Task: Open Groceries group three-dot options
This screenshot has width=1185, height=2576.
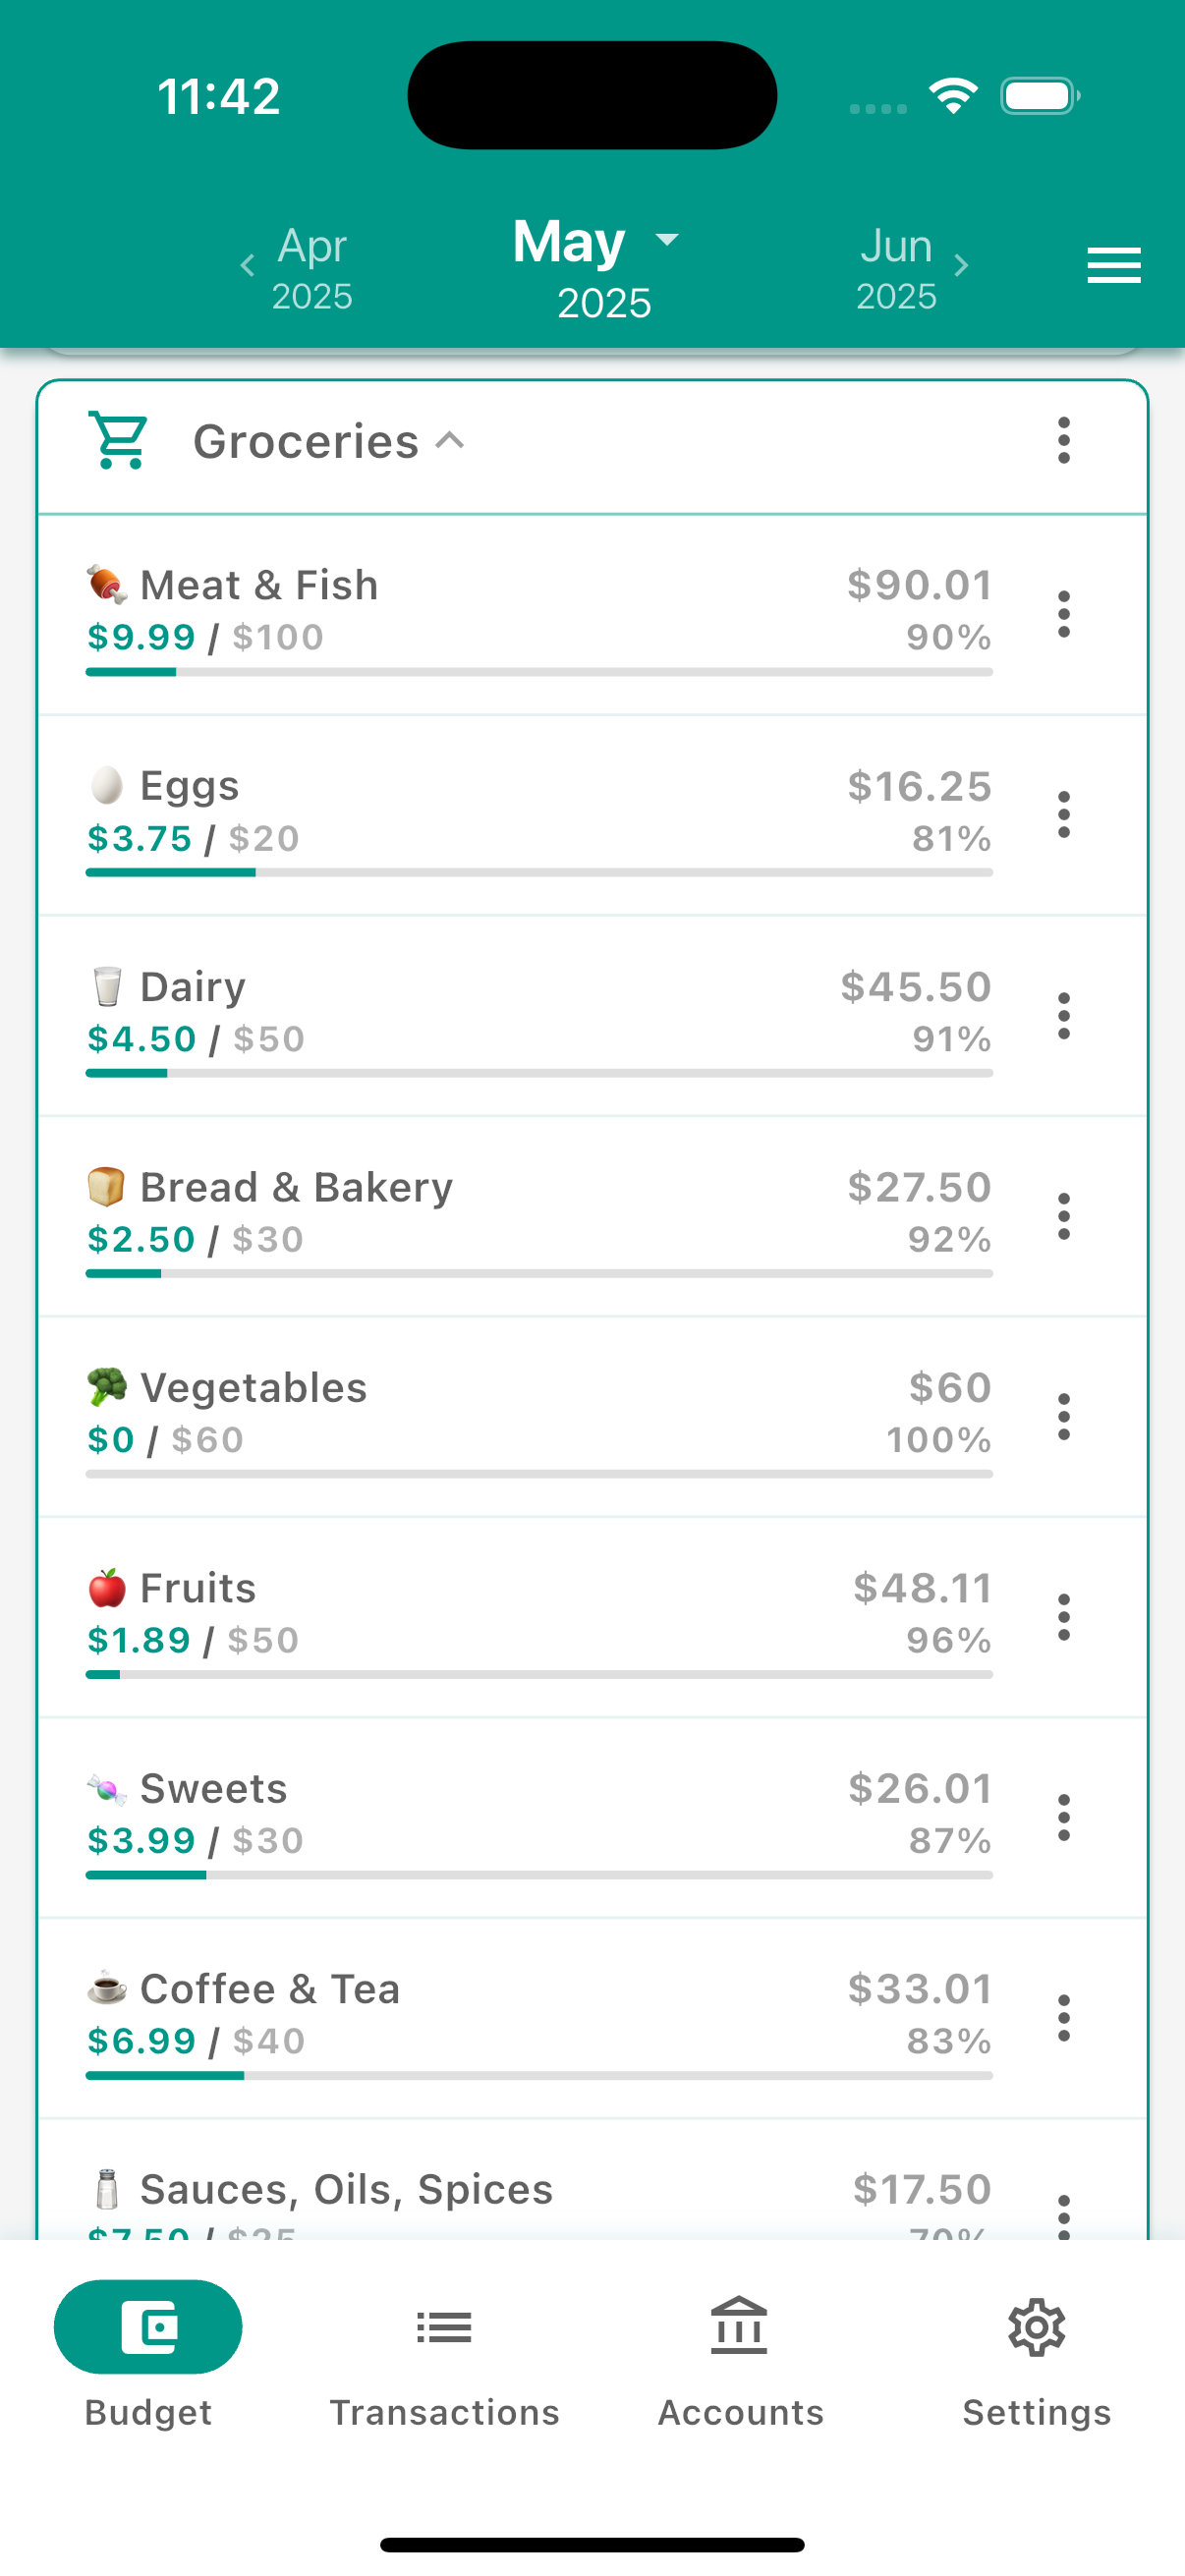Action: tap(1064, 441)
